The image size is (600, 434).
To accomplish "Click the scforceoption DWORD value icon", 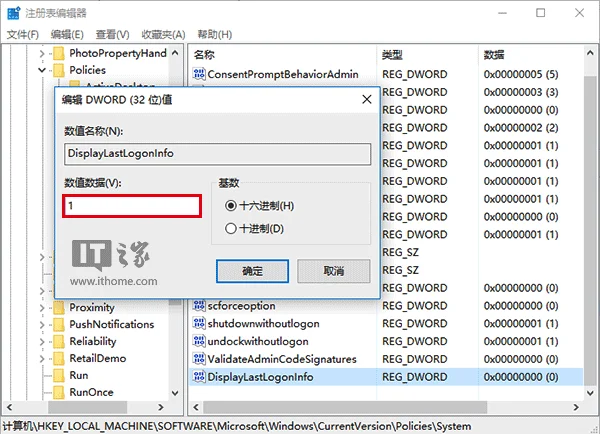I will [x=199, y=305].
